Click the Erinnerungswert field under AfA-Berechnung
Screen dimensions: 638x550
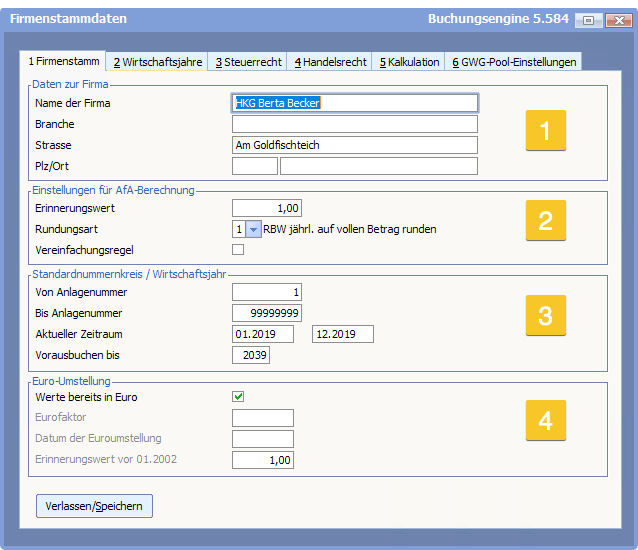coord(267,208)
